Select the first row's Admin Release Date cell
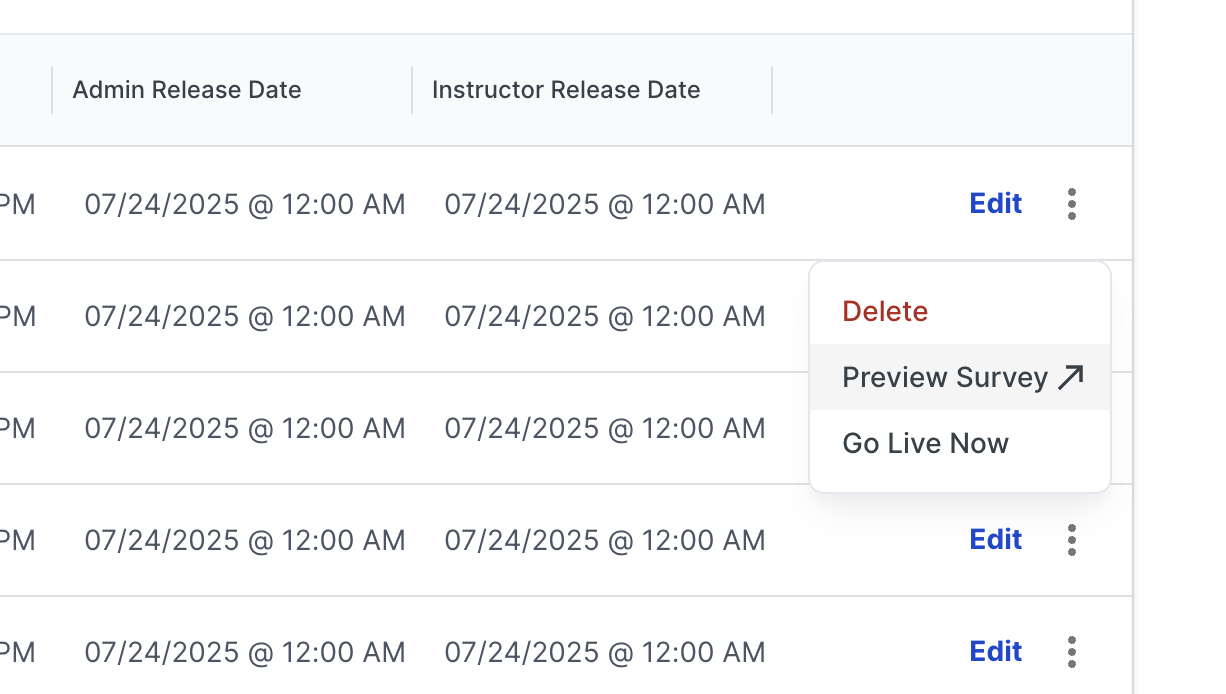This screenshot has width=1226, height=694. click(245, 204)
